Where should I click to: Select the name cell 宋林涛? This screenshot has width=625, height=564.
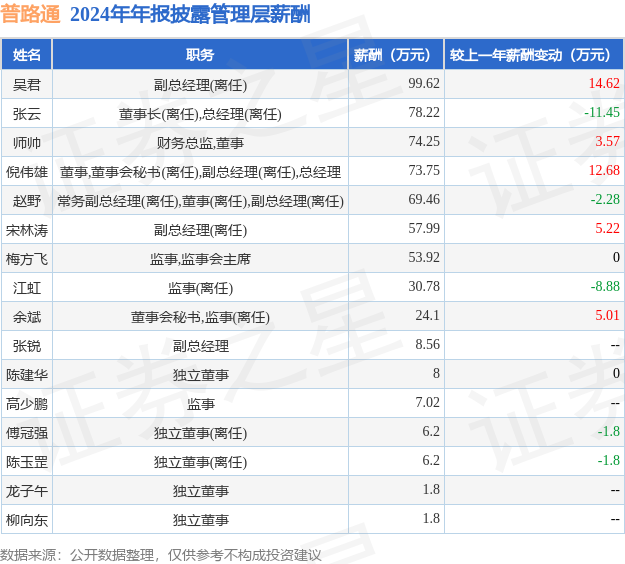[x=27, y=230]
